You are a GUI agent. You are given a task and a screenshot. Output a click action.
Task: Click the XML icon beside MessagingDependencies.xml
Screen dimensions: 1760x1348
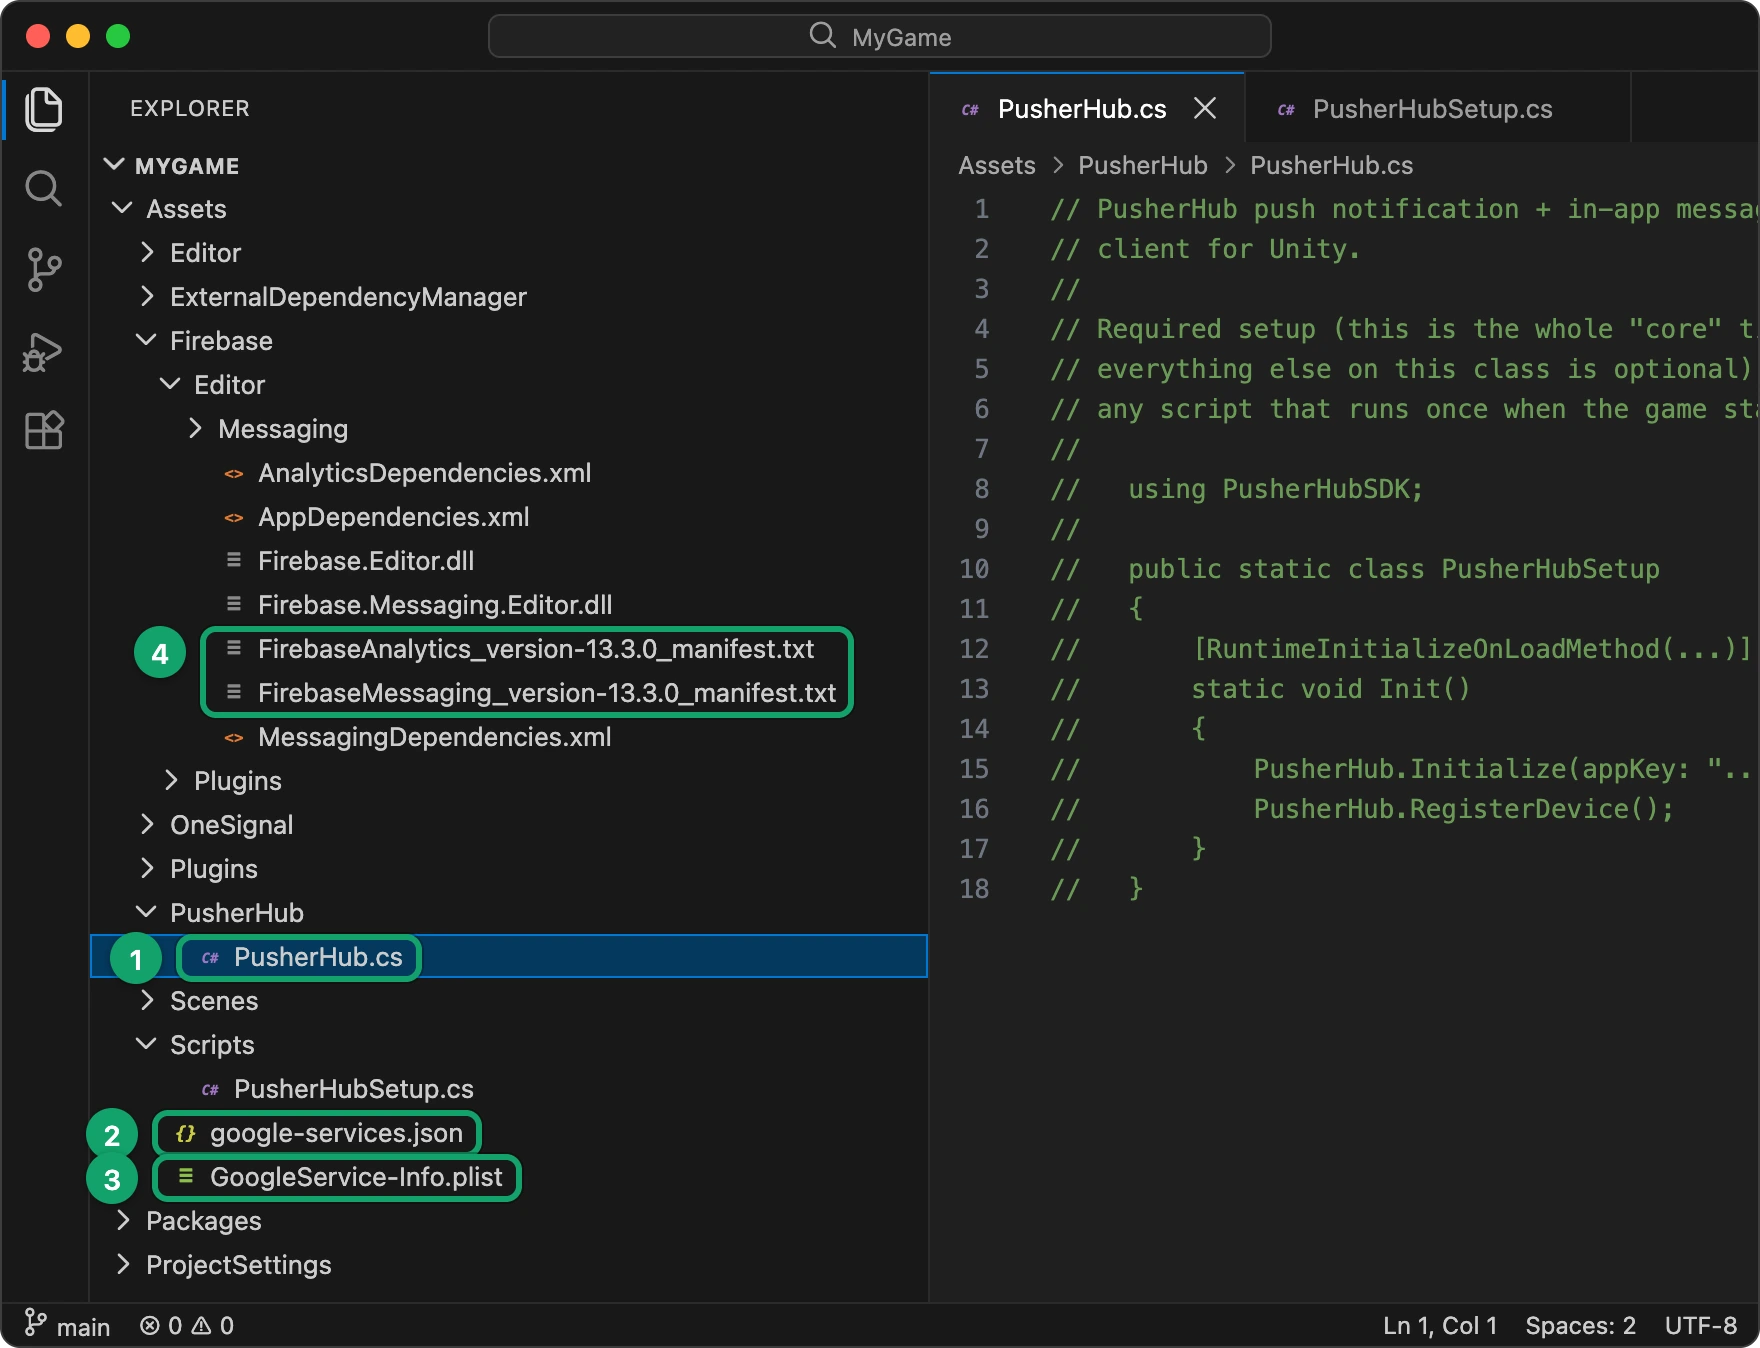(x=234, y=738)
